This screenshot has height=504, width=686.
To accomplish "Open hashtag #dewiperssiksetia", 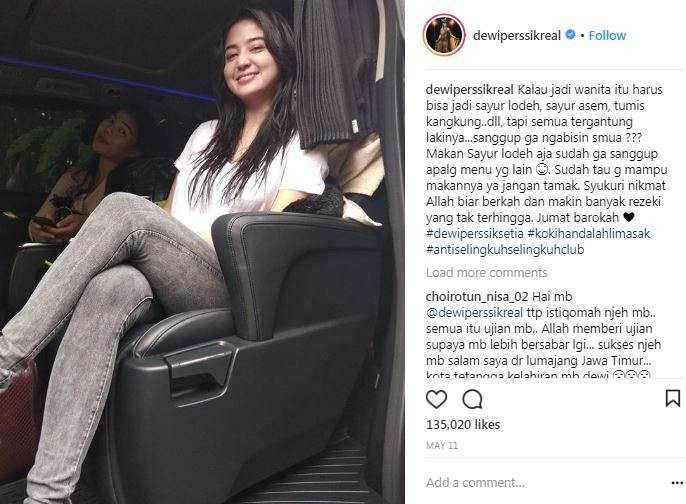I will pyautogui.click(x=475, y=233).
